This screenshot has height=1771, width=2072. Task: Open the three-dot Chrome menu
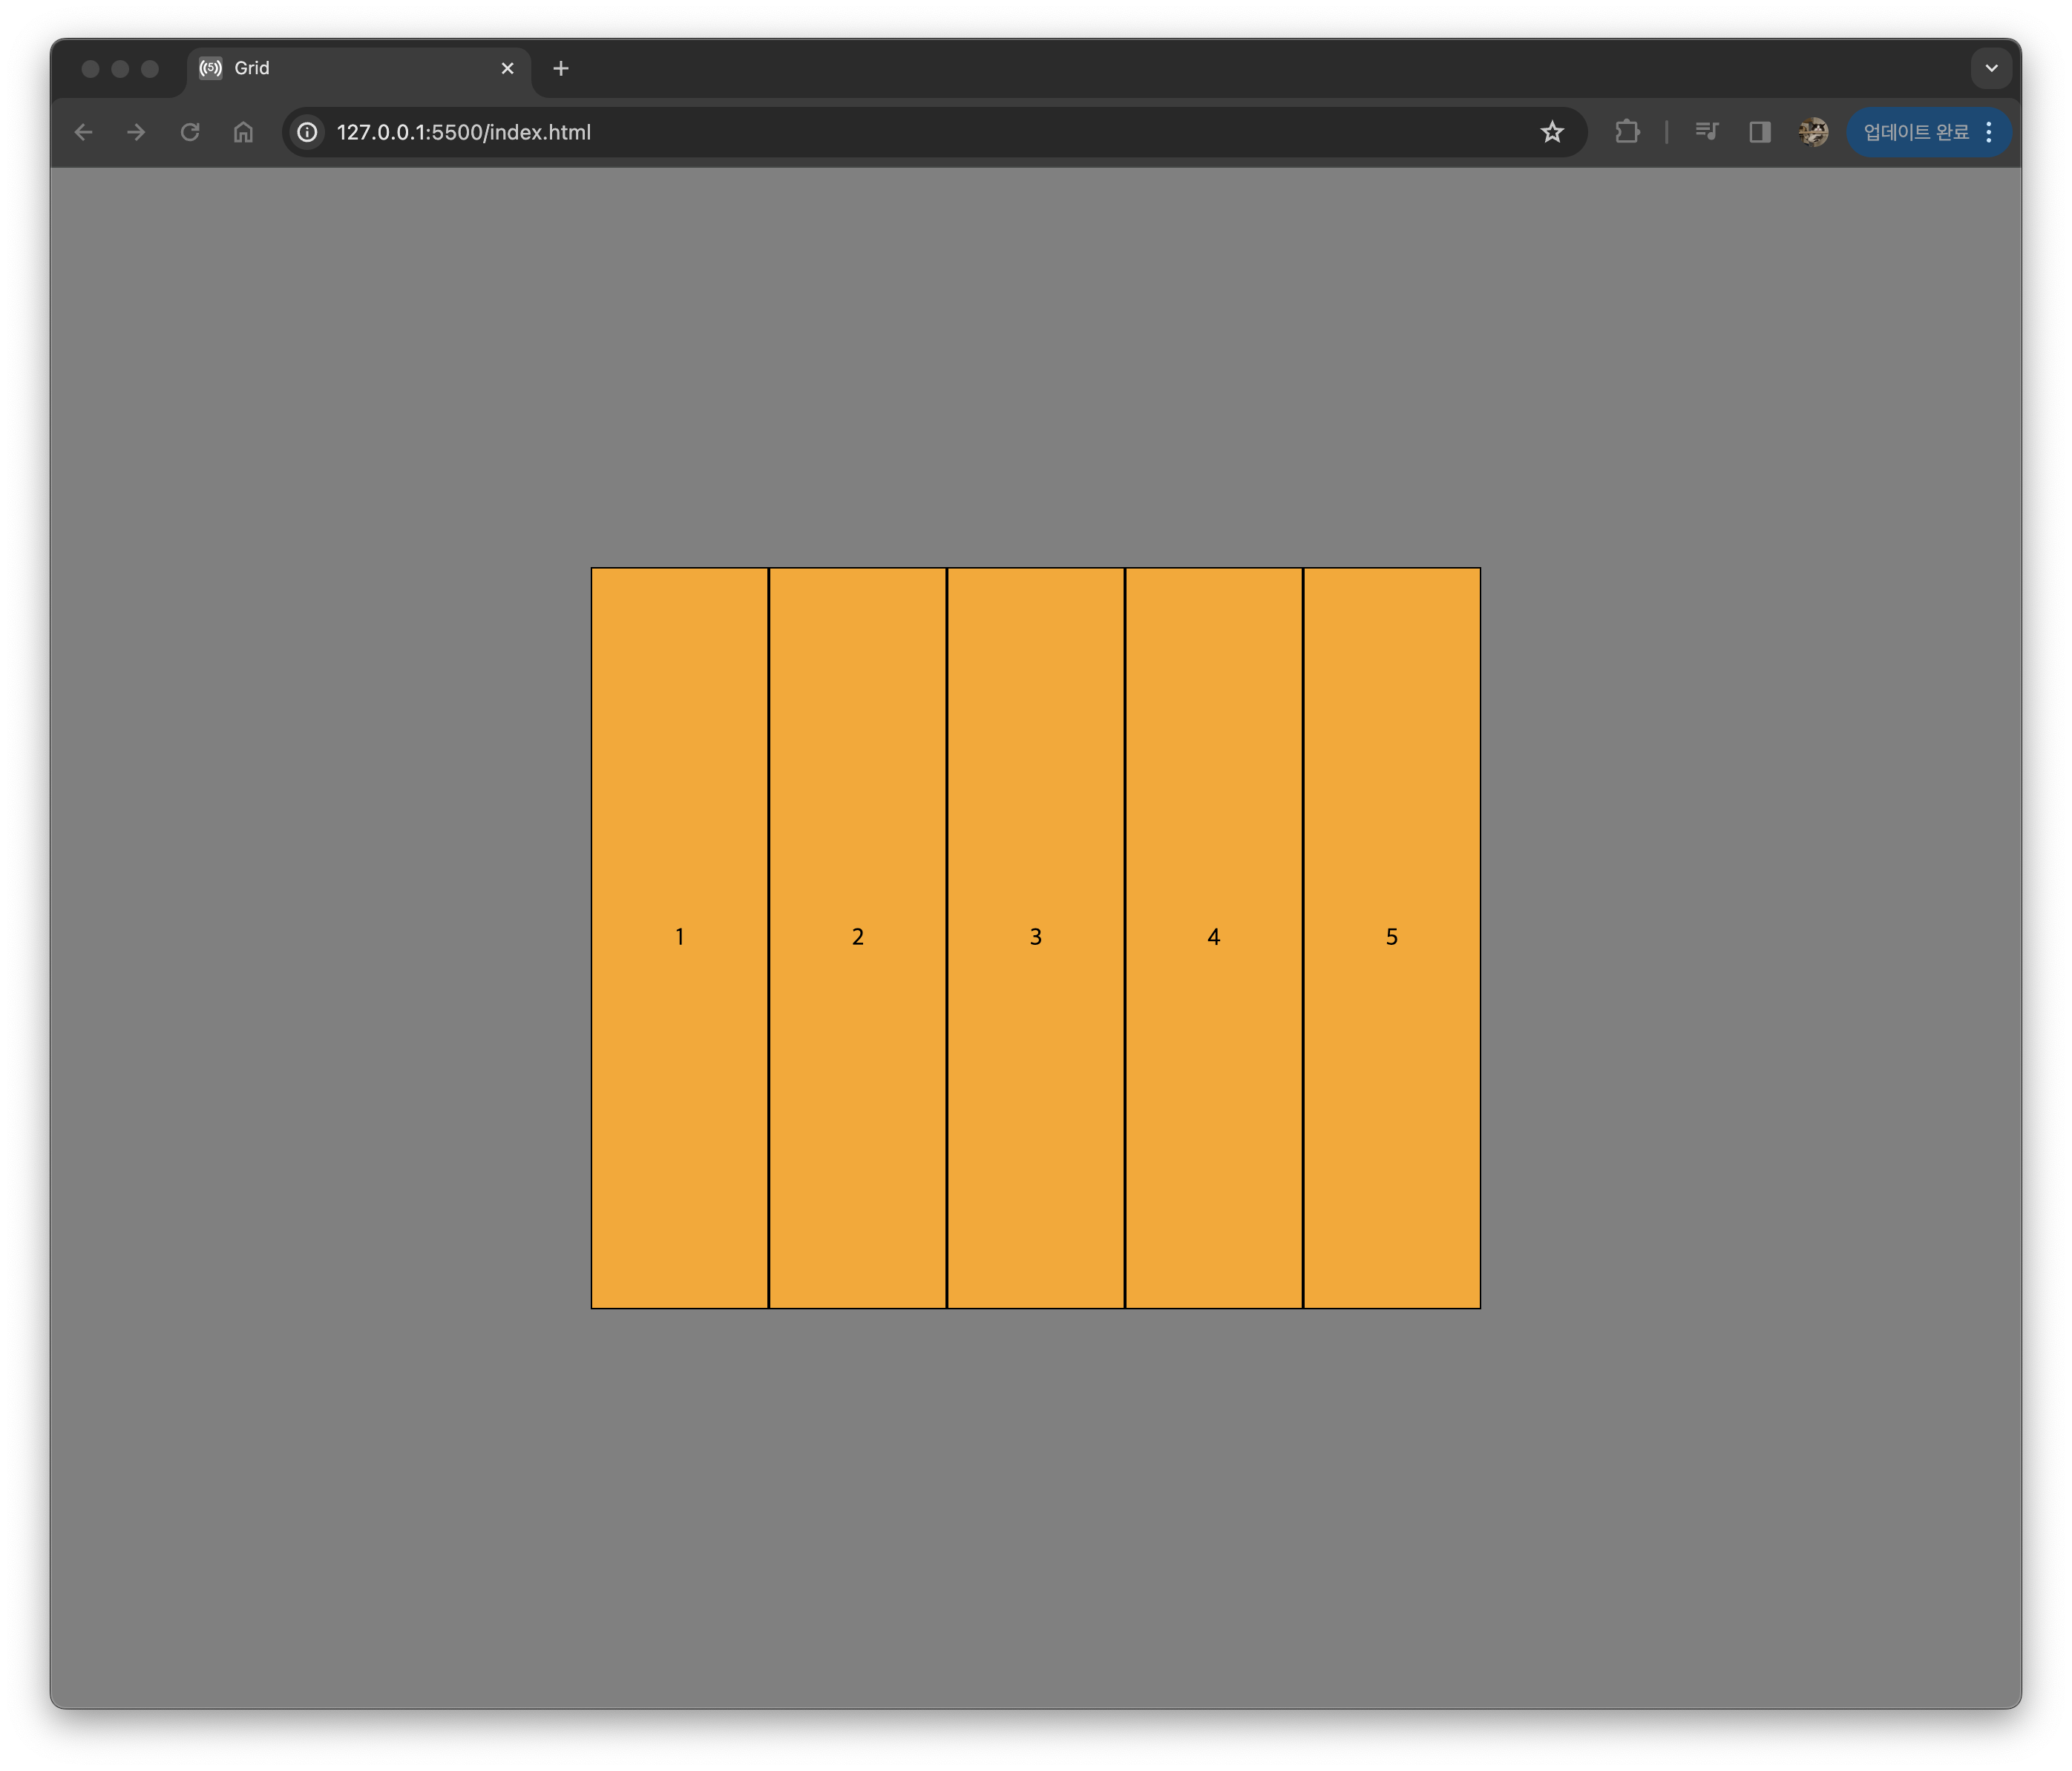point(1989,132)
